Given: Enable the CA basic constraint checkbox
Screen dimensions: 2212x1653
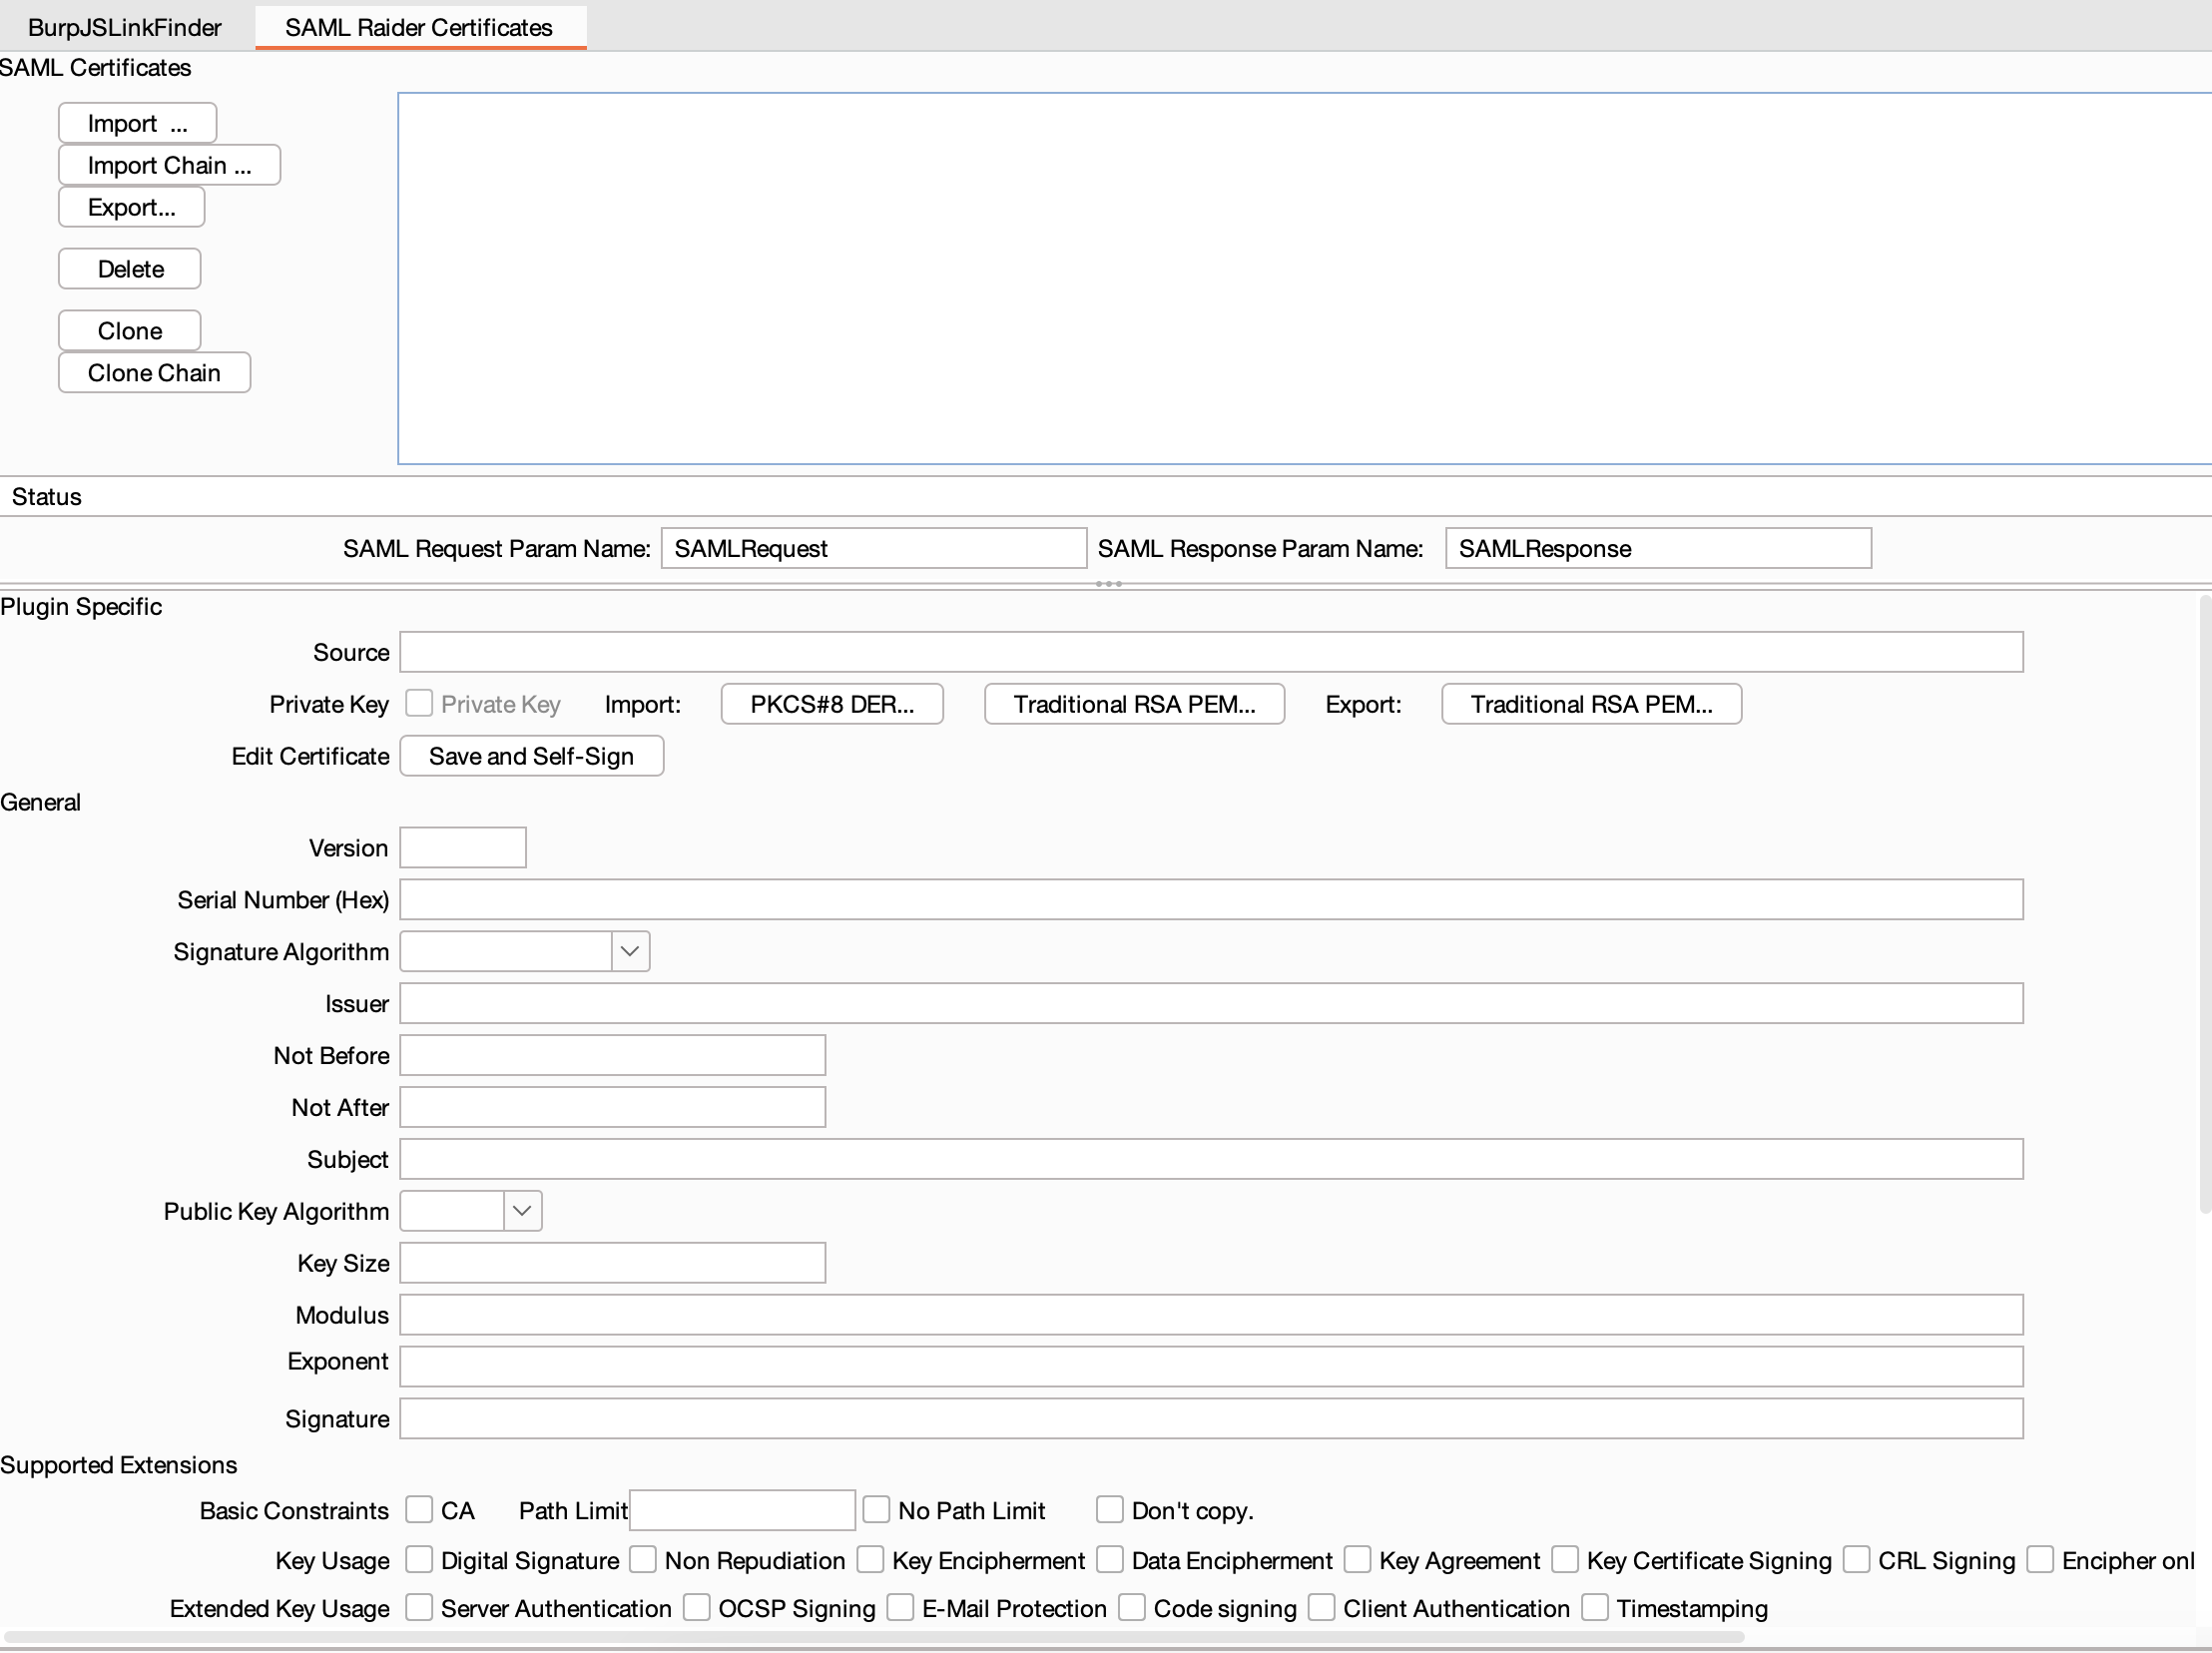Looking at the screenshot, I should coord(419,1510).
